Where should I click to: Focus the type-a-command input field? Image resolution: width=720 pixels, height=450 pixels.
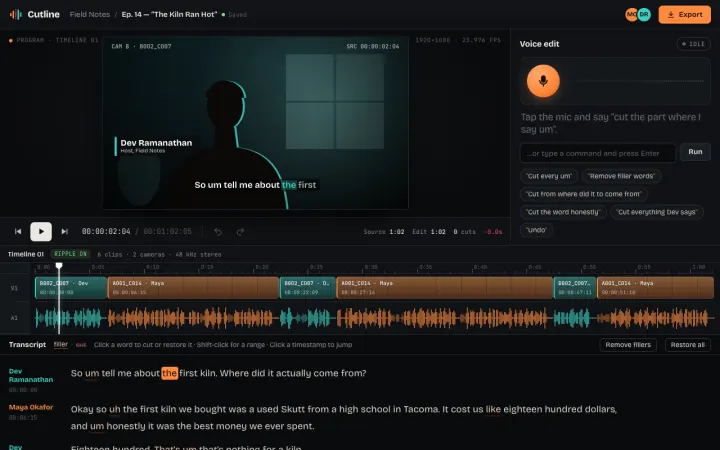pyautogui.click(x=598, y=153)
